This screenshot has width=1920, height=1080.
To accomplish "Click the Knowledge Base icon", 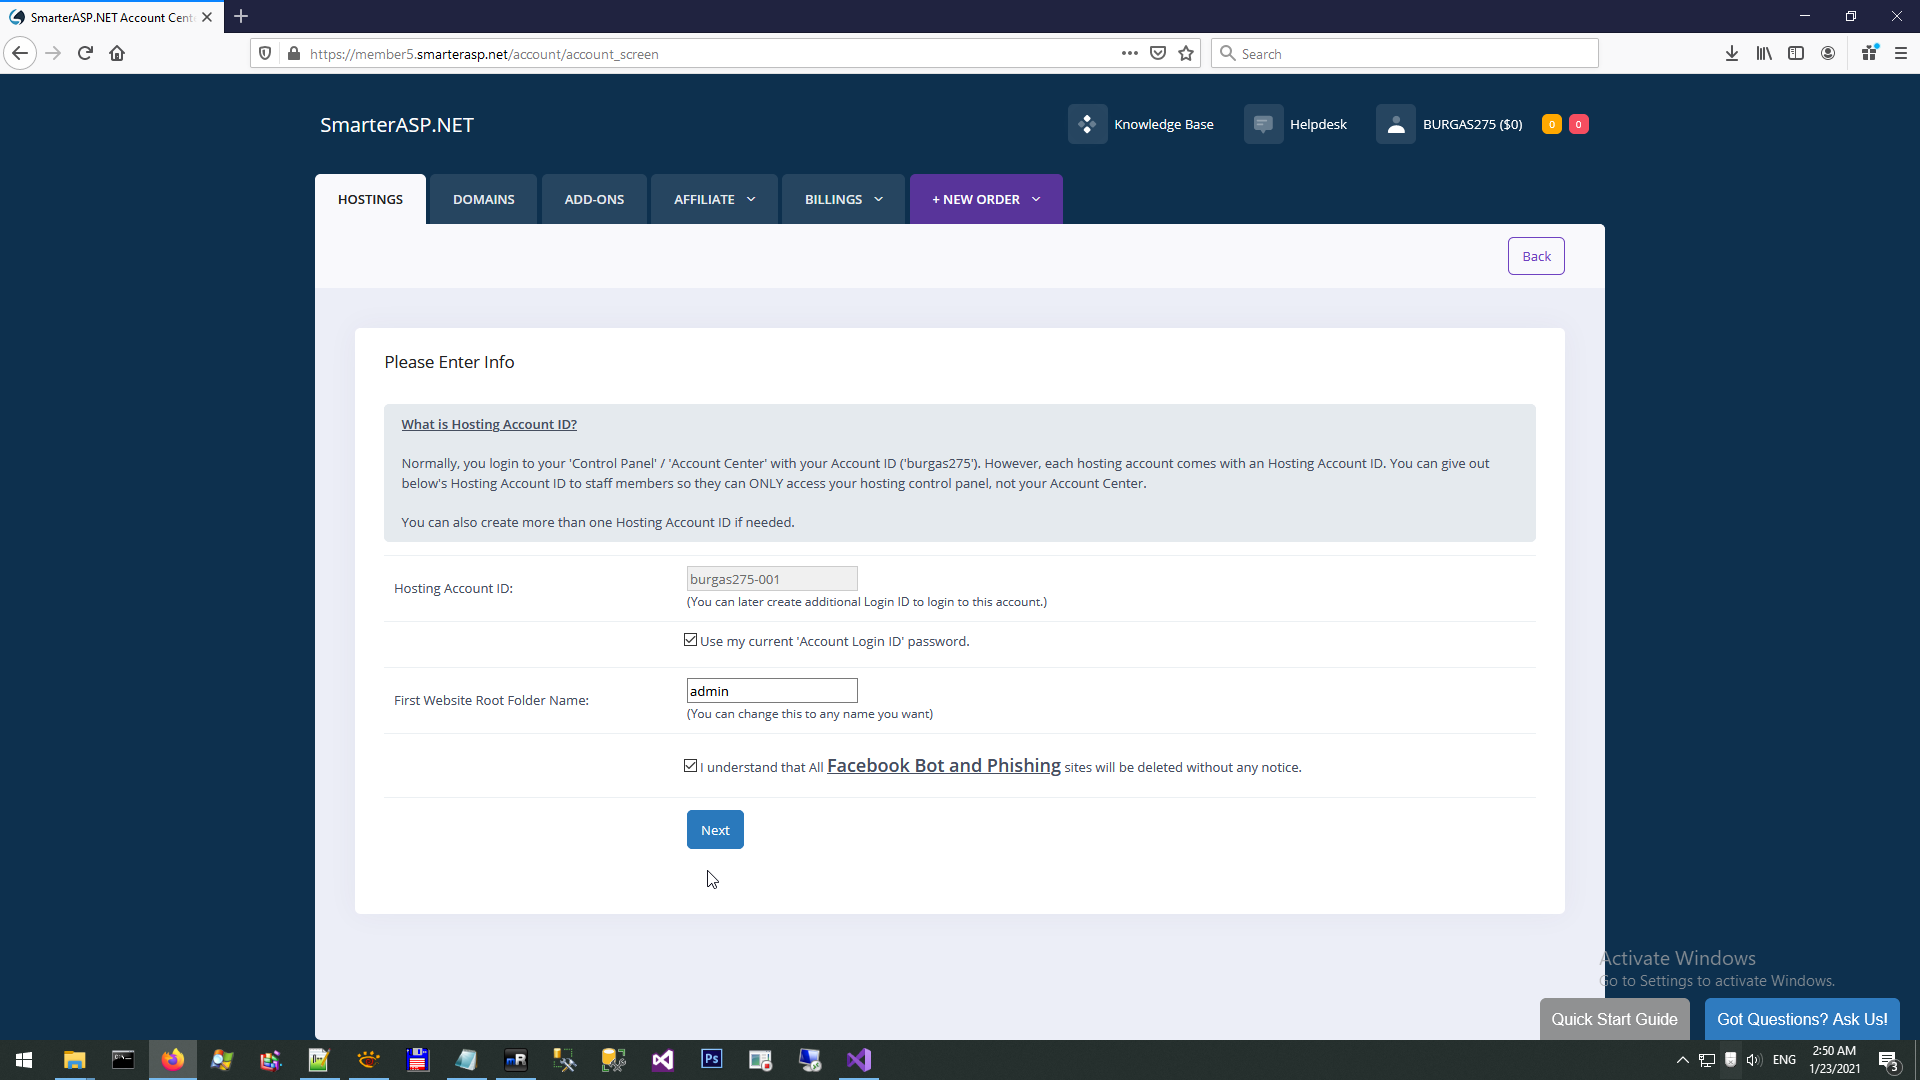I will coord(1087,124).
